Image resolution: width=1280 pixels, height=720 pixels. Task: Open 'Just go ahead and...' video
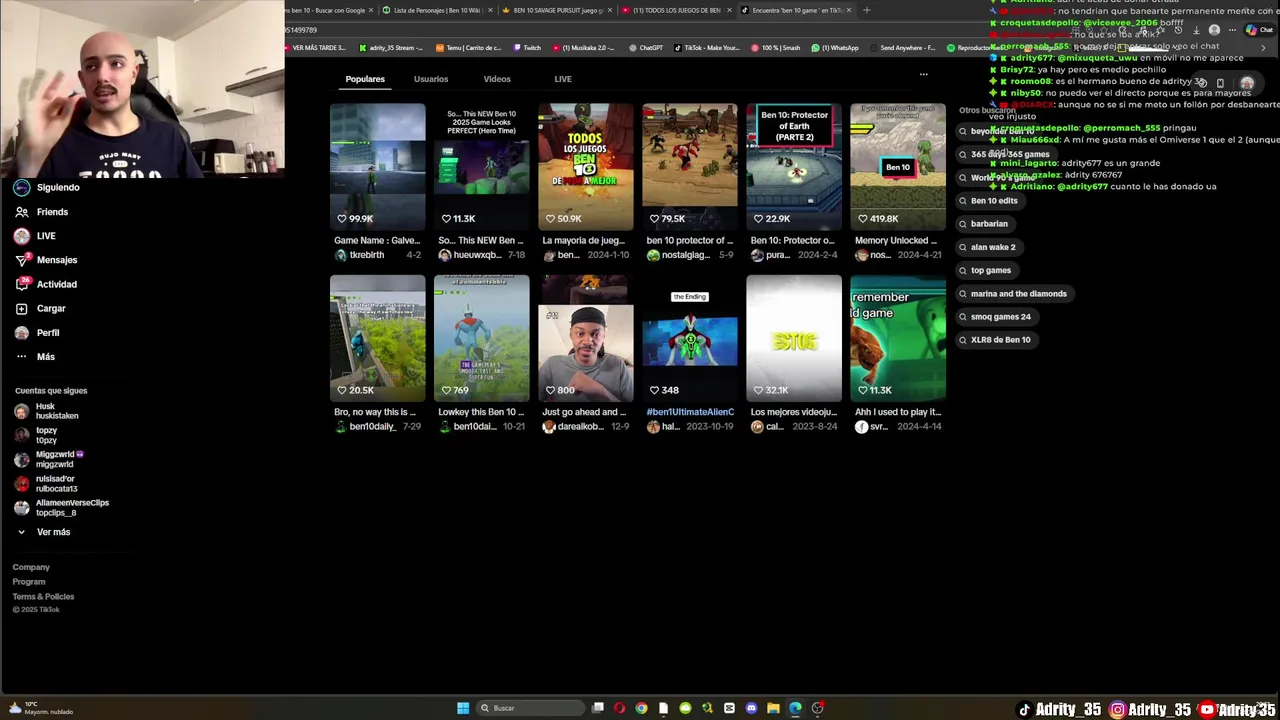[586, 339]
